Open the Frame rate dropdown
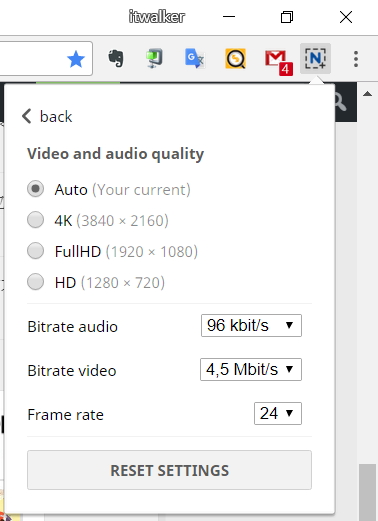The height and width of the screenshot is (521, 378). tap(278, 413)
